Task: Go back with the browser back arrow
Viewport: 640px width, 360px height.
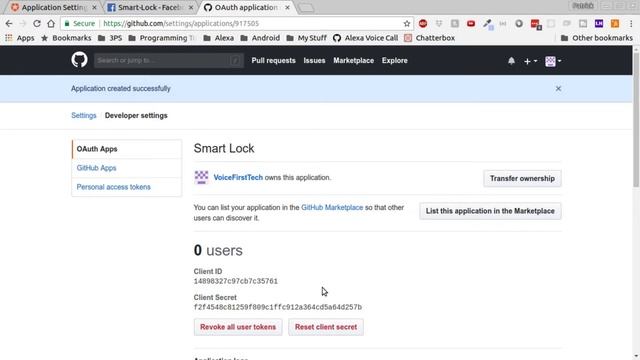Action: [9, 24]
